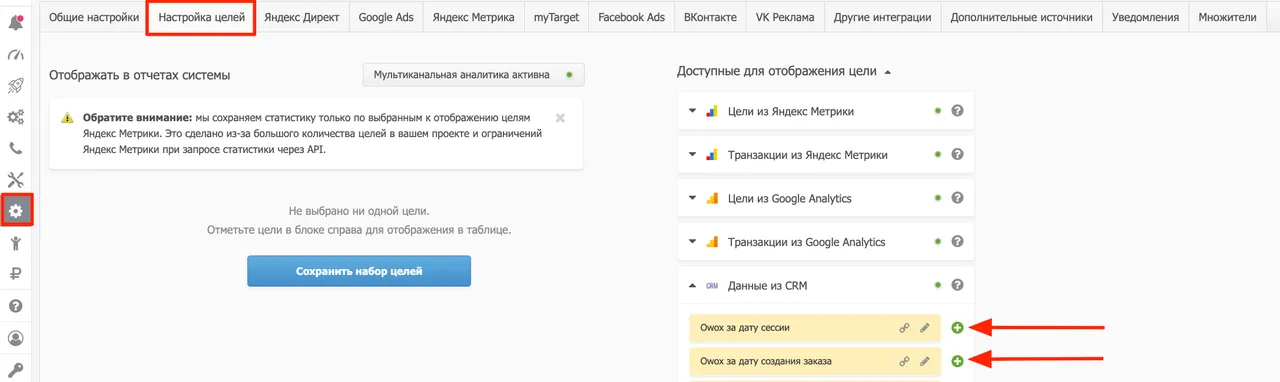
Task: Expand Цели из Яндекс Метрики section
Action: pos(691,111)
